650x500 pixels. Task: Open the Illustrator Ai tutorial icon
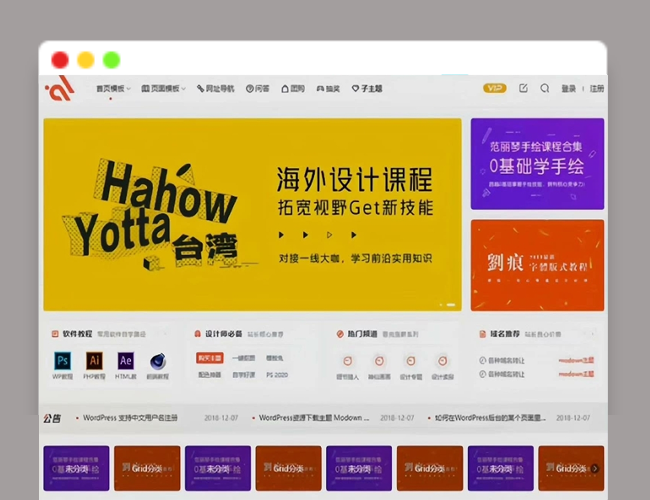click(95, 360)
